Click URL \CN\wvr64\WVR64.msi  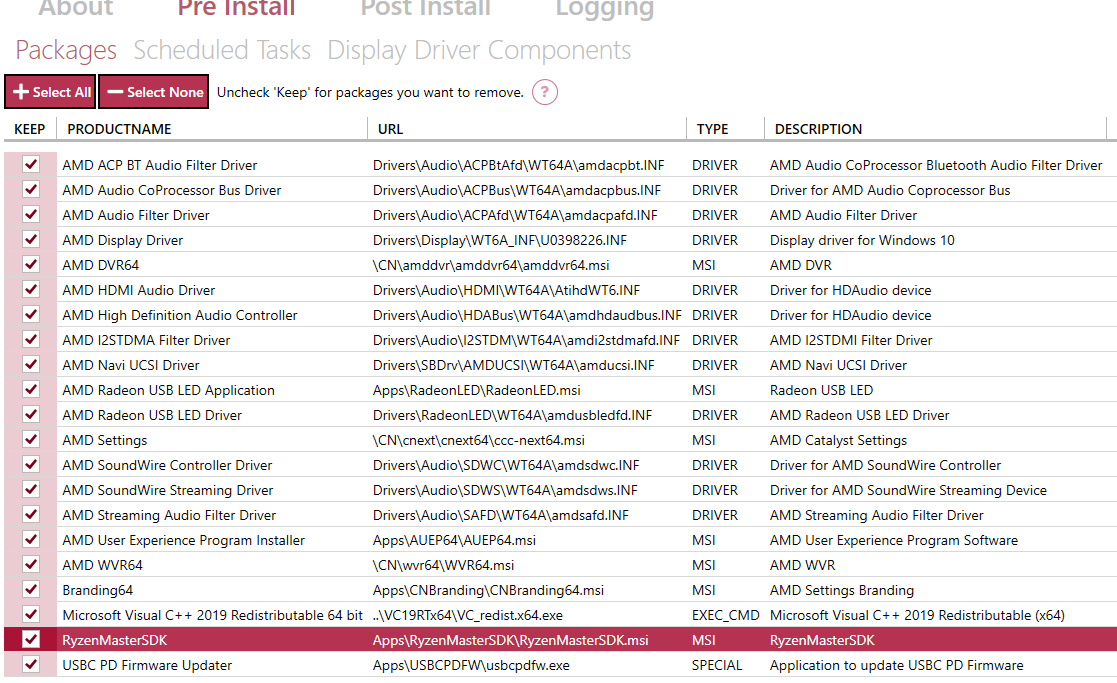pyautogui.click(x=443, y=565)
